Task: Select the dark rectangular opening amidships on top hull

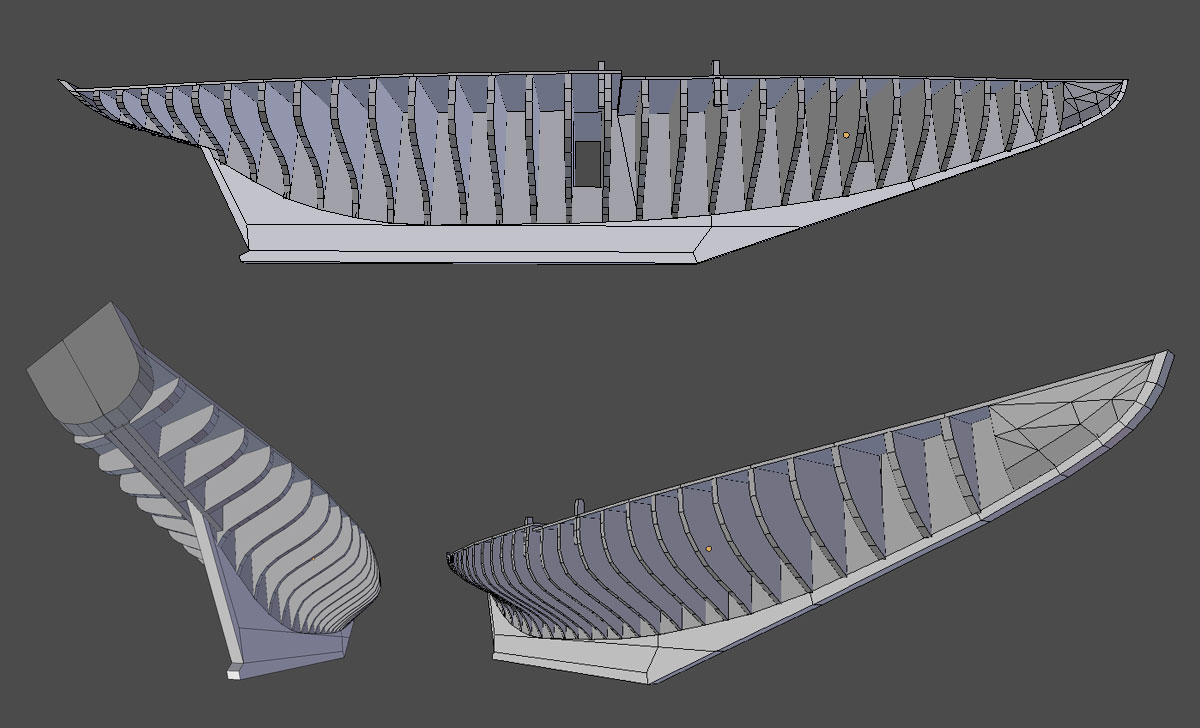Action: point(587,163)
